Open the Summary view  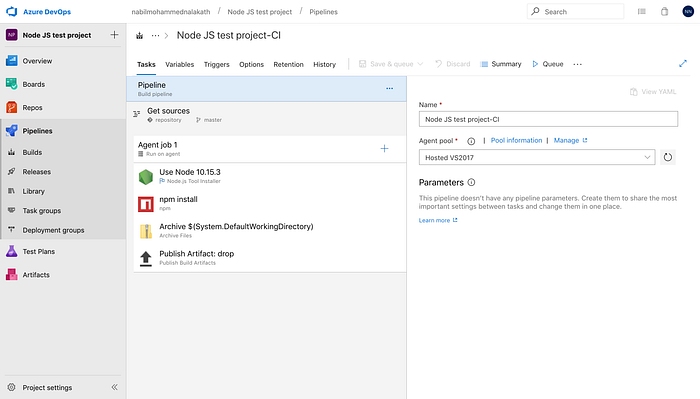click(x=501, y=64)
